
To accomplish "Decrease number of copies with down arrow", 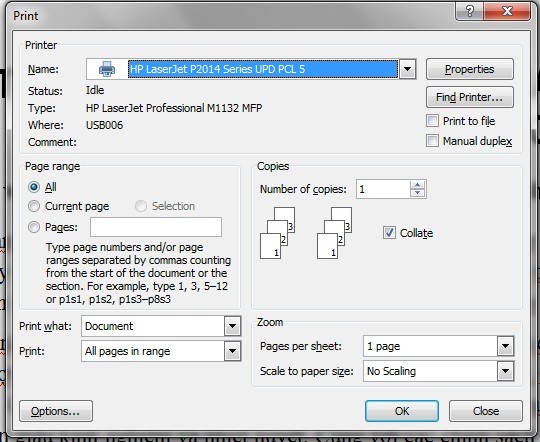I will pos(417,193).
